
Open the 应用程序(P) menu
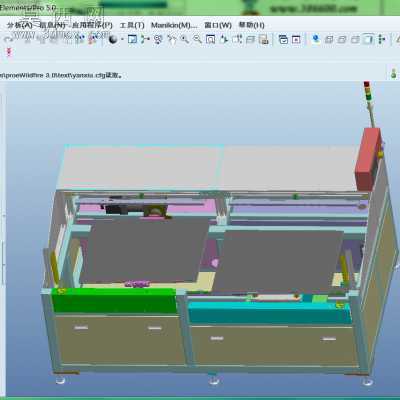92,25
